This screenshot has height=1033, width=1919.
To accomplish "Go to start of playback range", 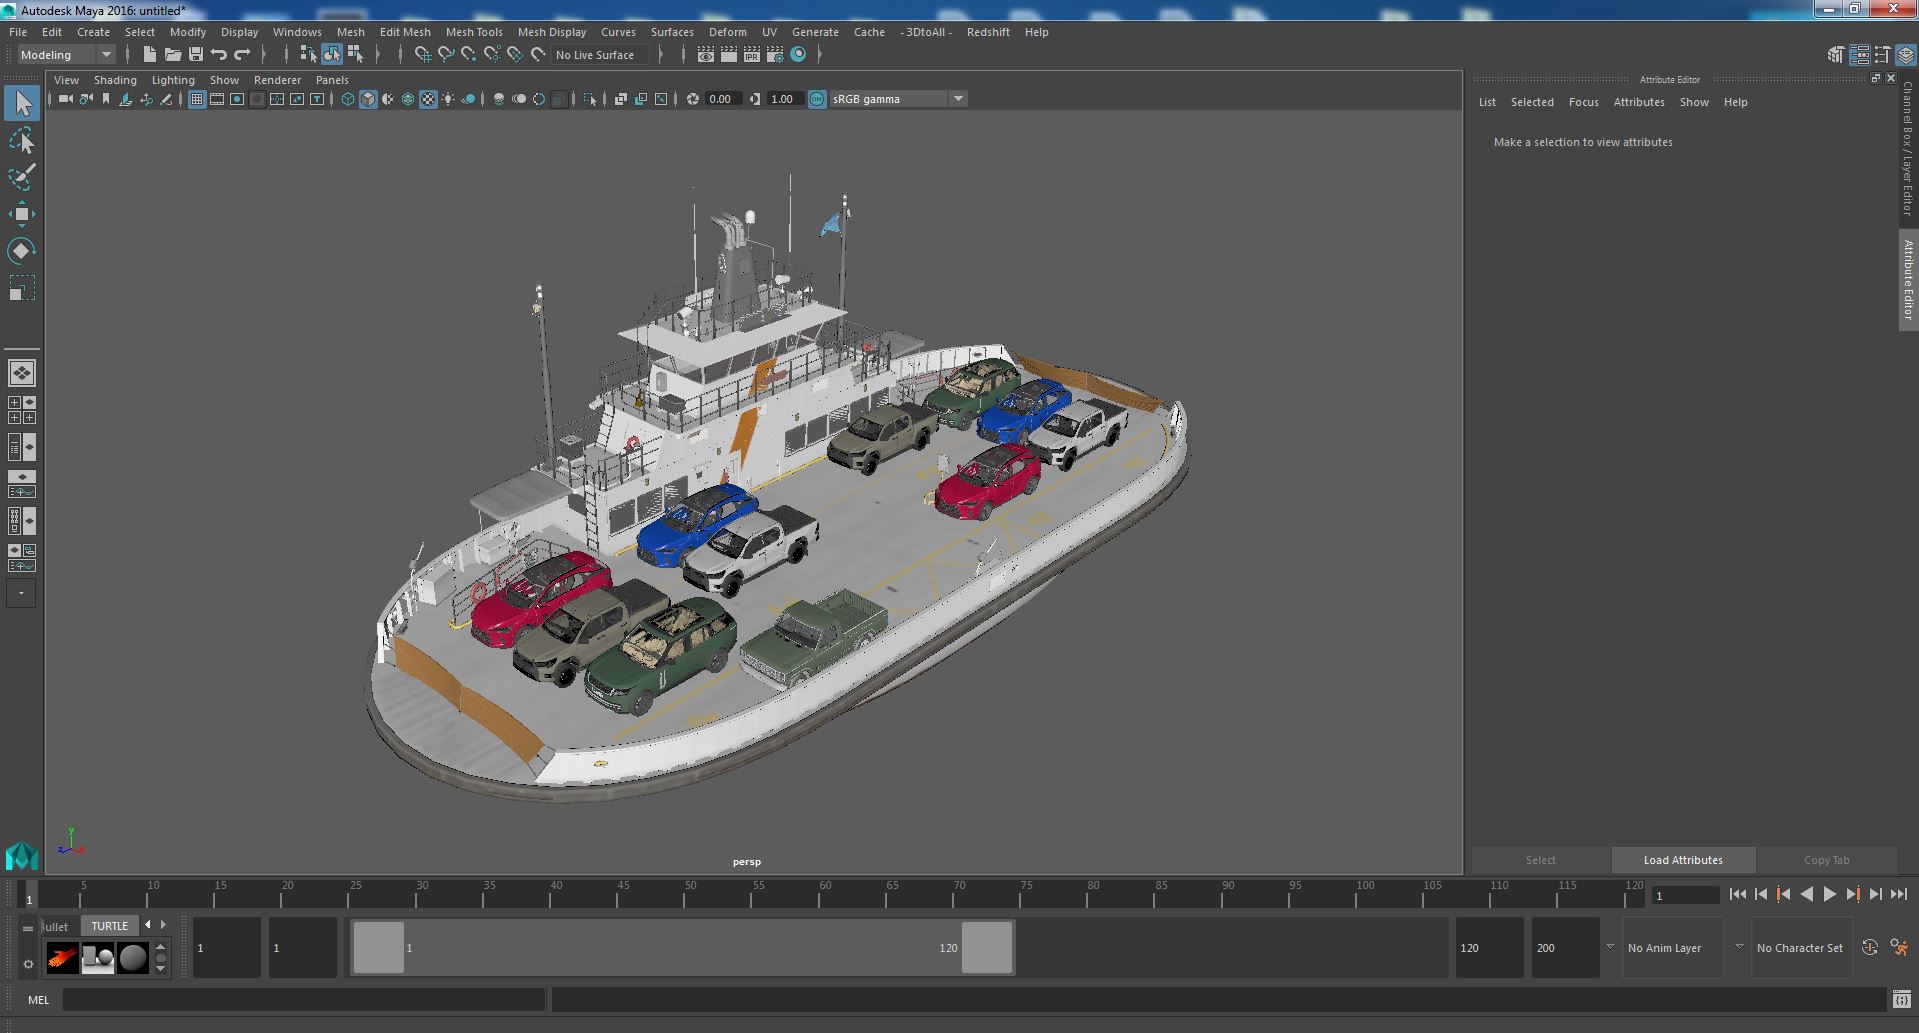I will pyautogui.click(x=1737, y=895).
